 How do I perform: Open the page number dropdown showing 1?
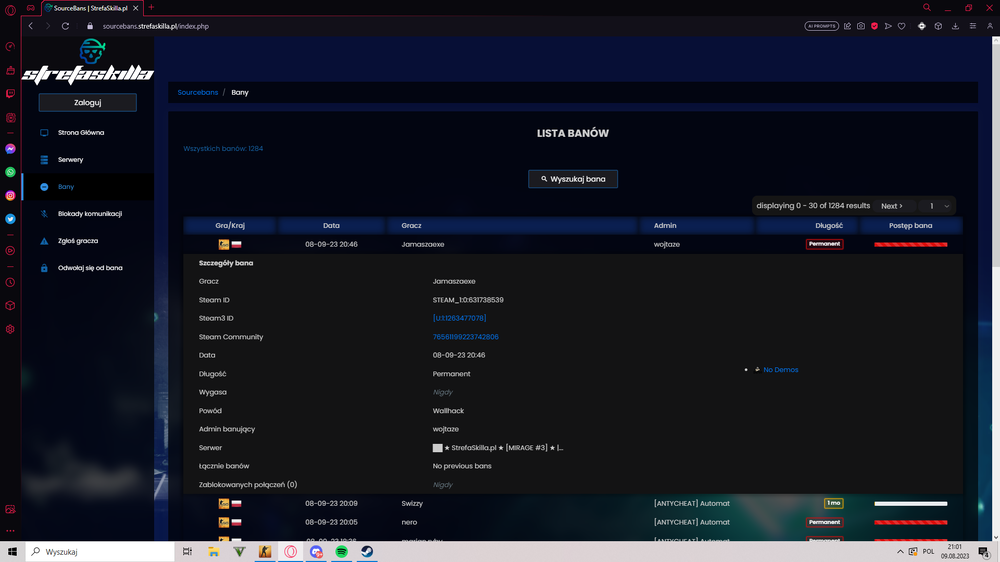[938, 206]
